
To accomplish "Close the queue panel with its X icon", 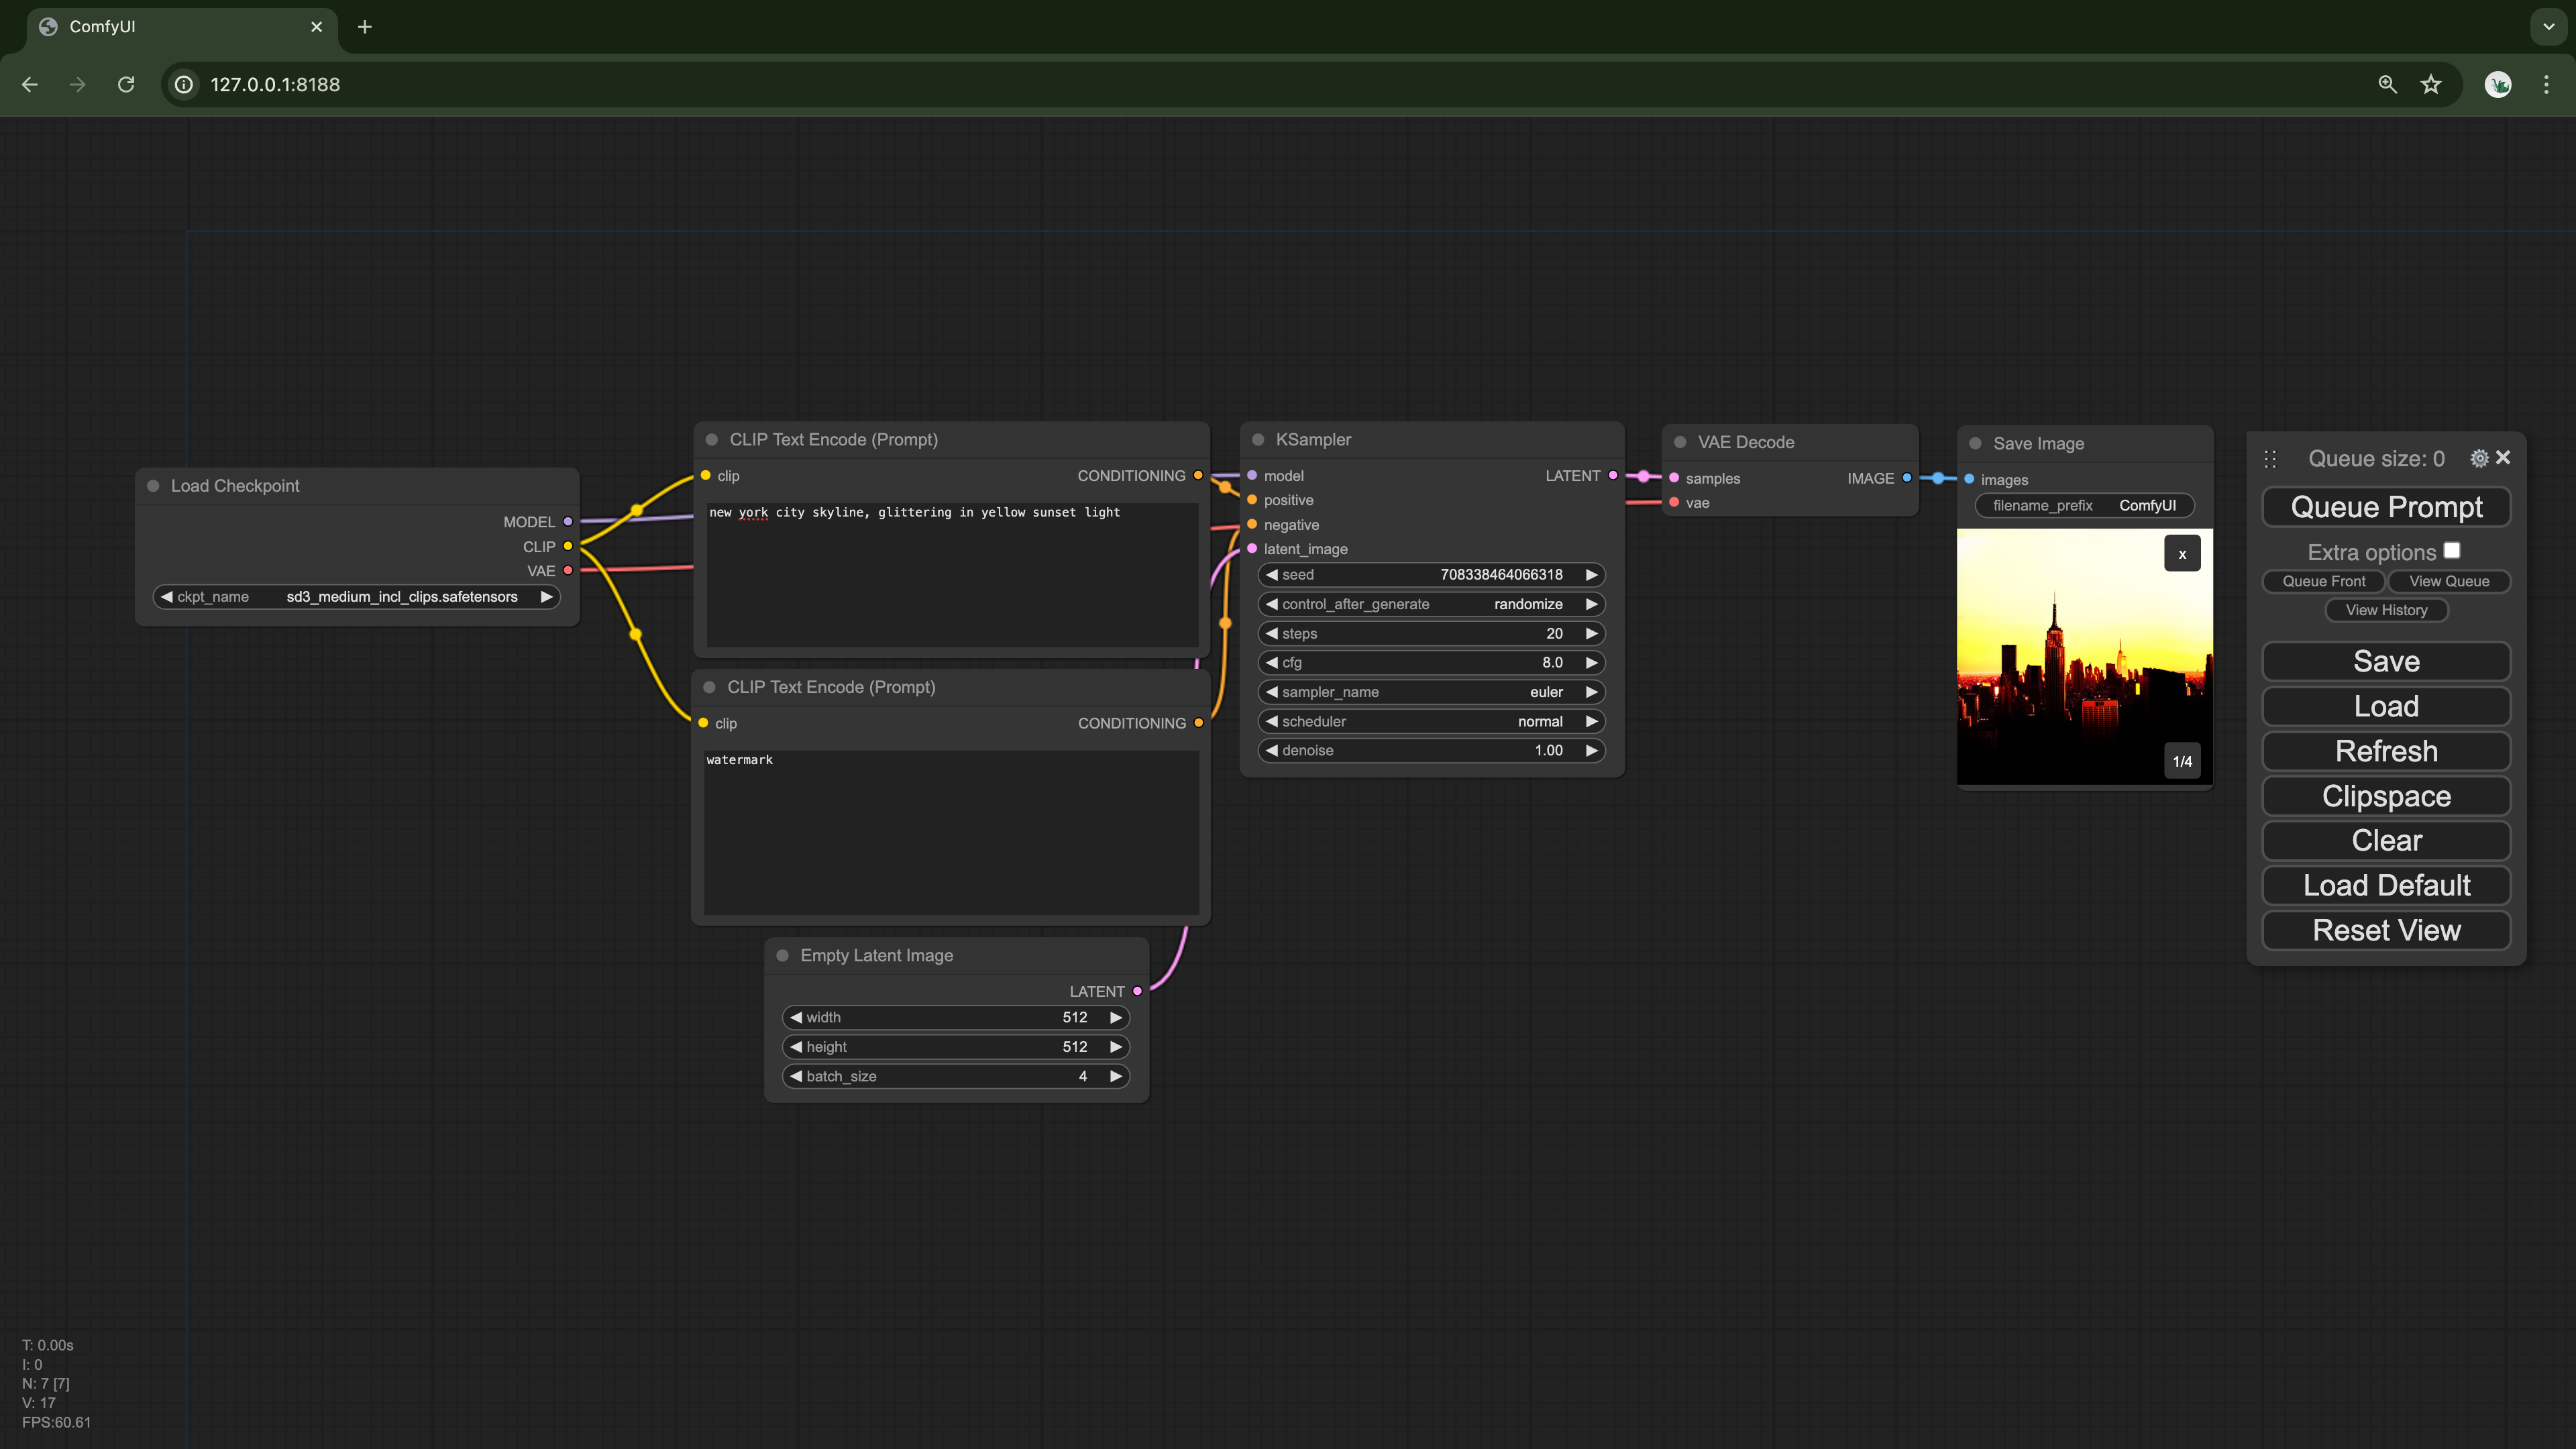I will pos(2504,458).
